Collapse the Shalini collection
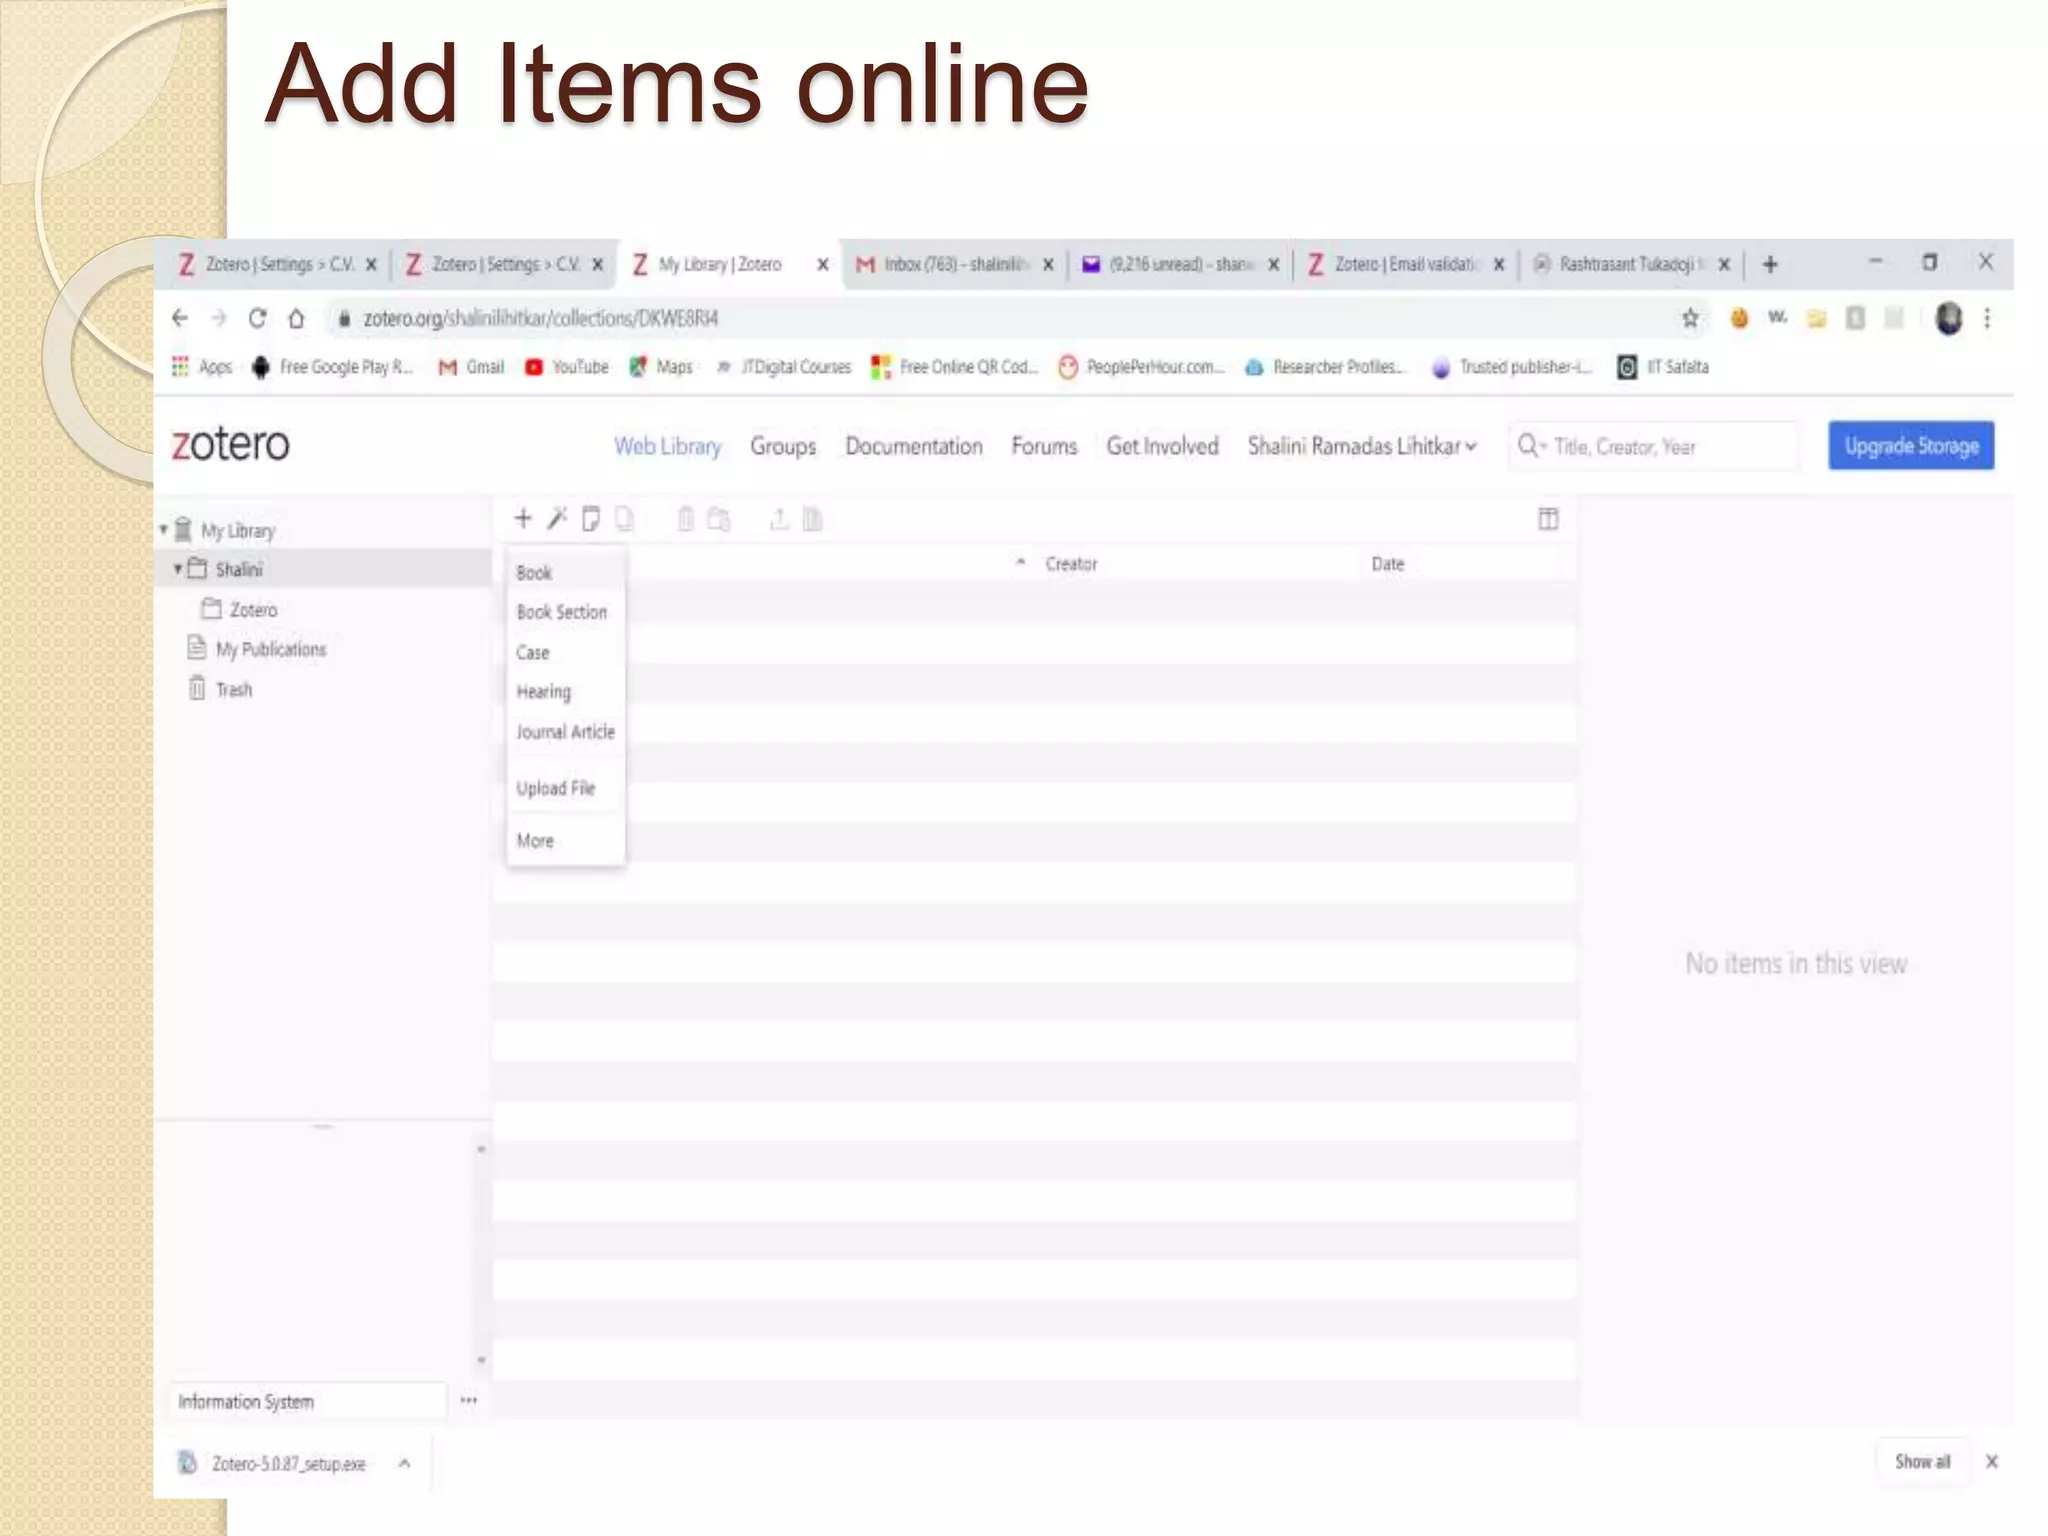Screen dimensions: 2048x1536 click(178, 568)
